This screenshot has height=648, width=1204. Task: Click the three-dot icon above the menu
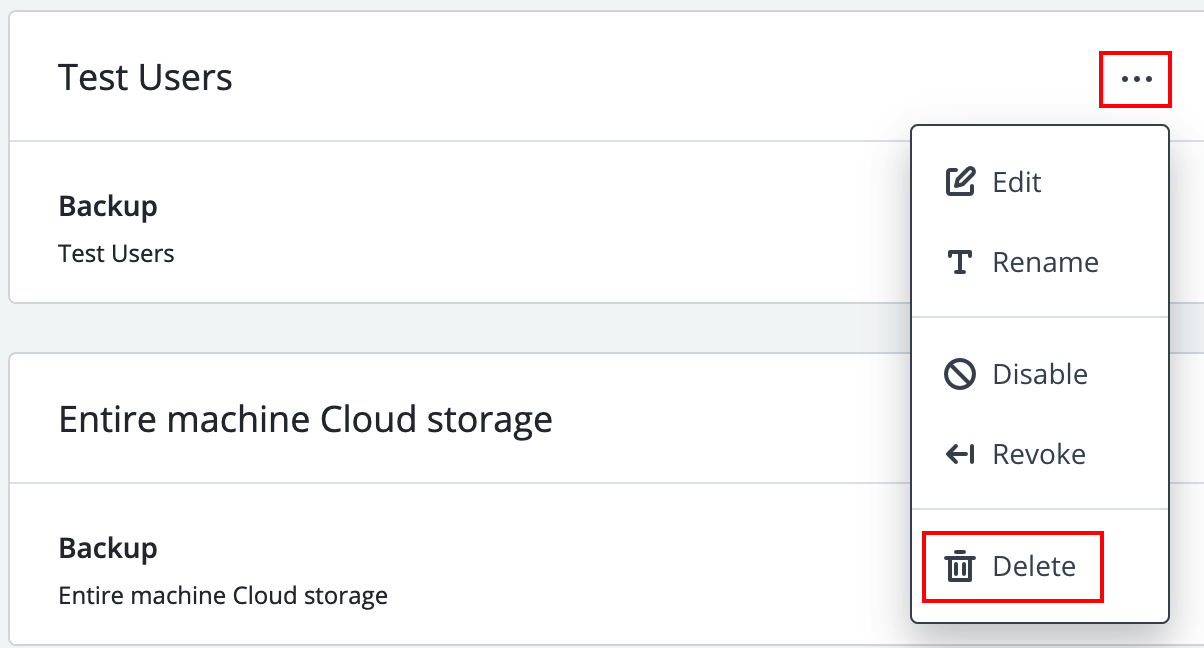[1135, 79]
